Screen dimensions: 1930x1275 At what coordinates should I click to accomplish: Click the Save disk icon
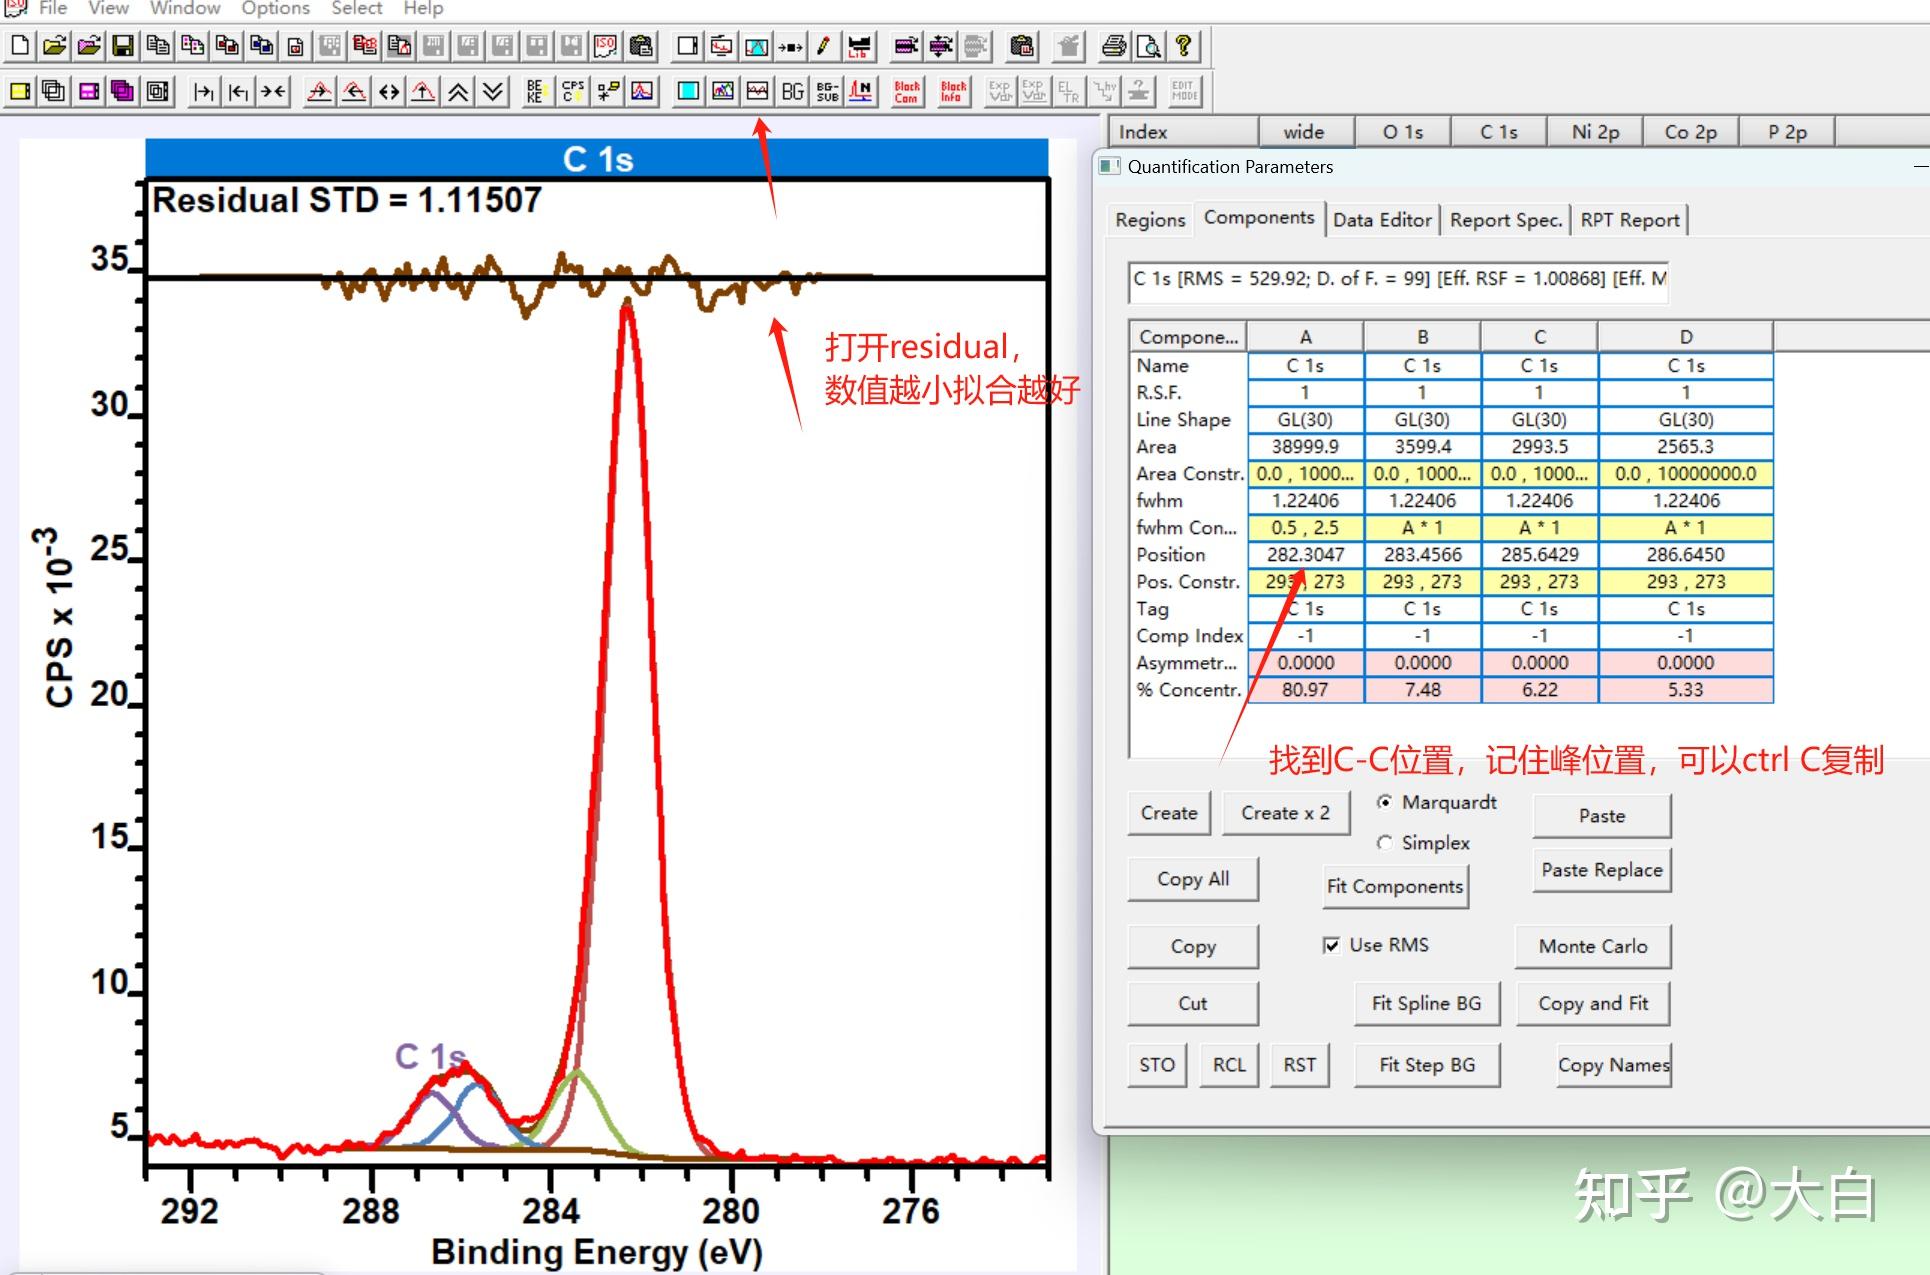[123, 46]
